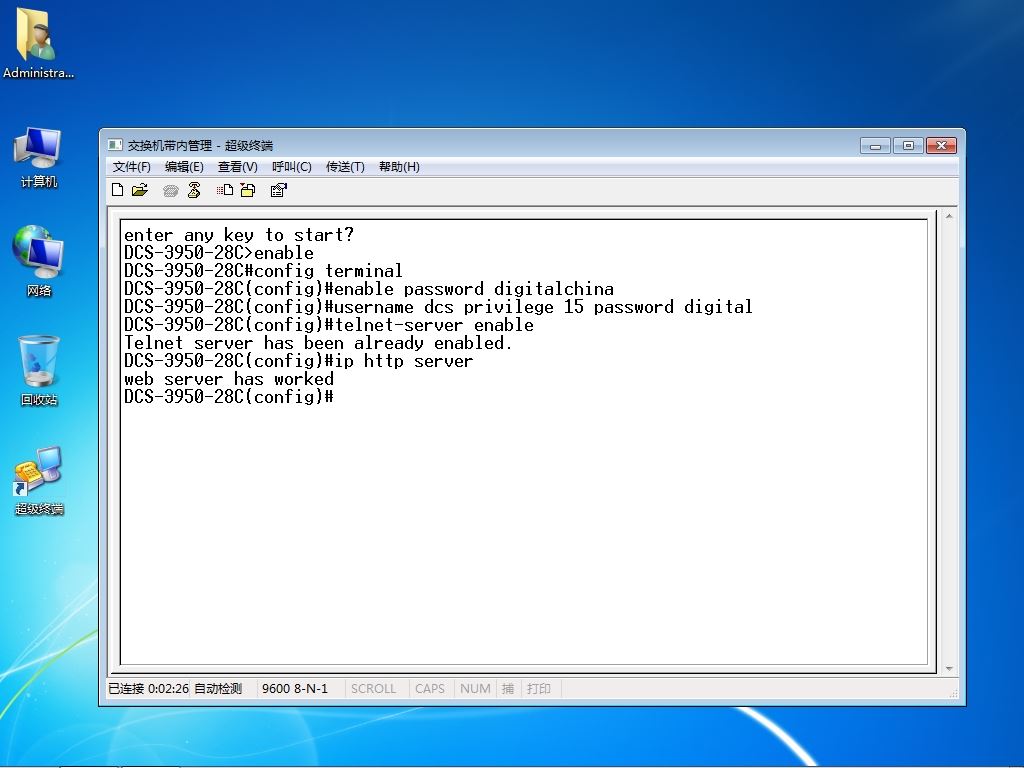
Task: Click the '自动检测' status bar entry
Action: 218,688
